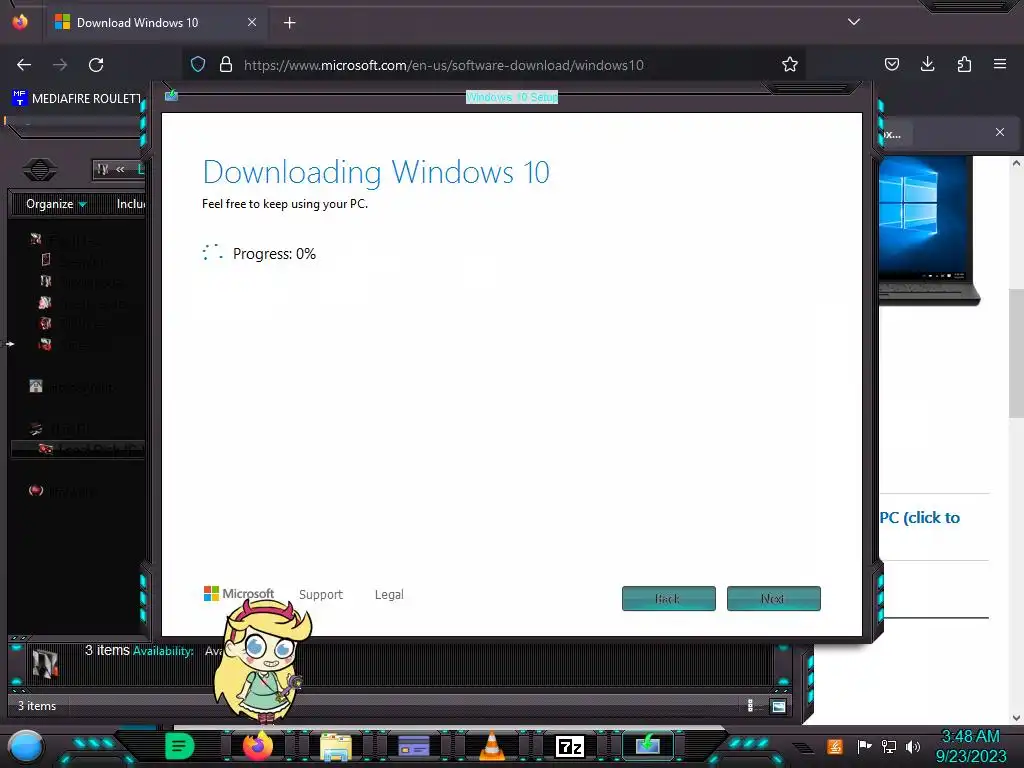This screenshot has width=1024, height=768.
Task: Open Firefox tracking protection shield
Action: point(198,64)
